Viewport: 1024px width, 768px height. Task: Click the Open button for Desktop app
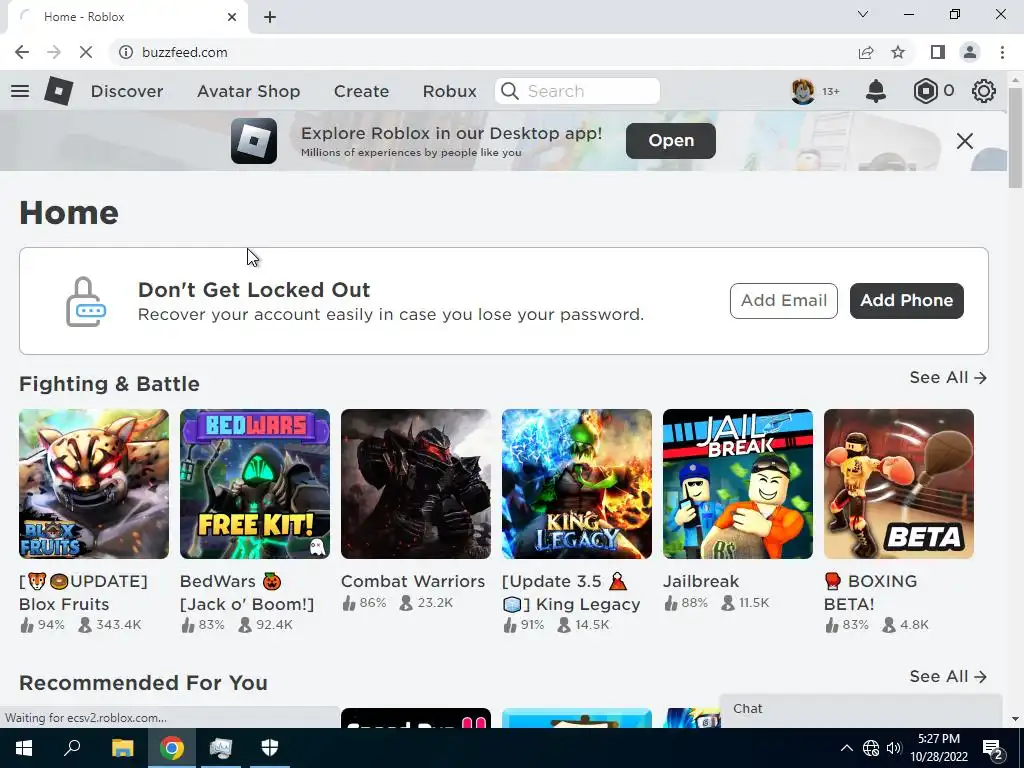click(x=671, y=140)
